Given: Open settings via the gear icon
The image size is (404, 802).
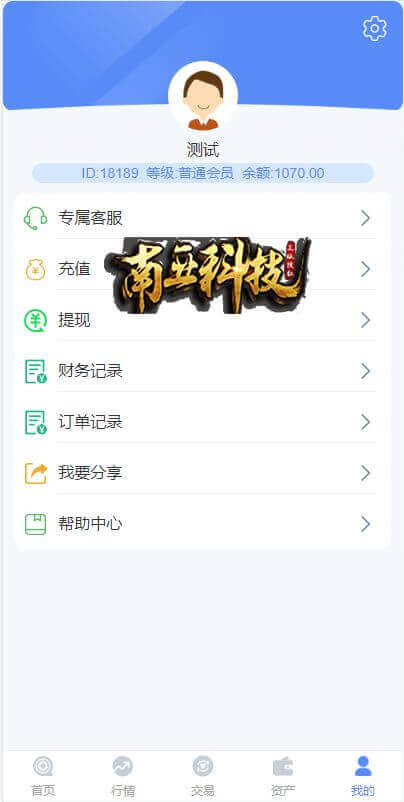Looking at the screenshot, I should pyautogui.click(x=375, y=29).
